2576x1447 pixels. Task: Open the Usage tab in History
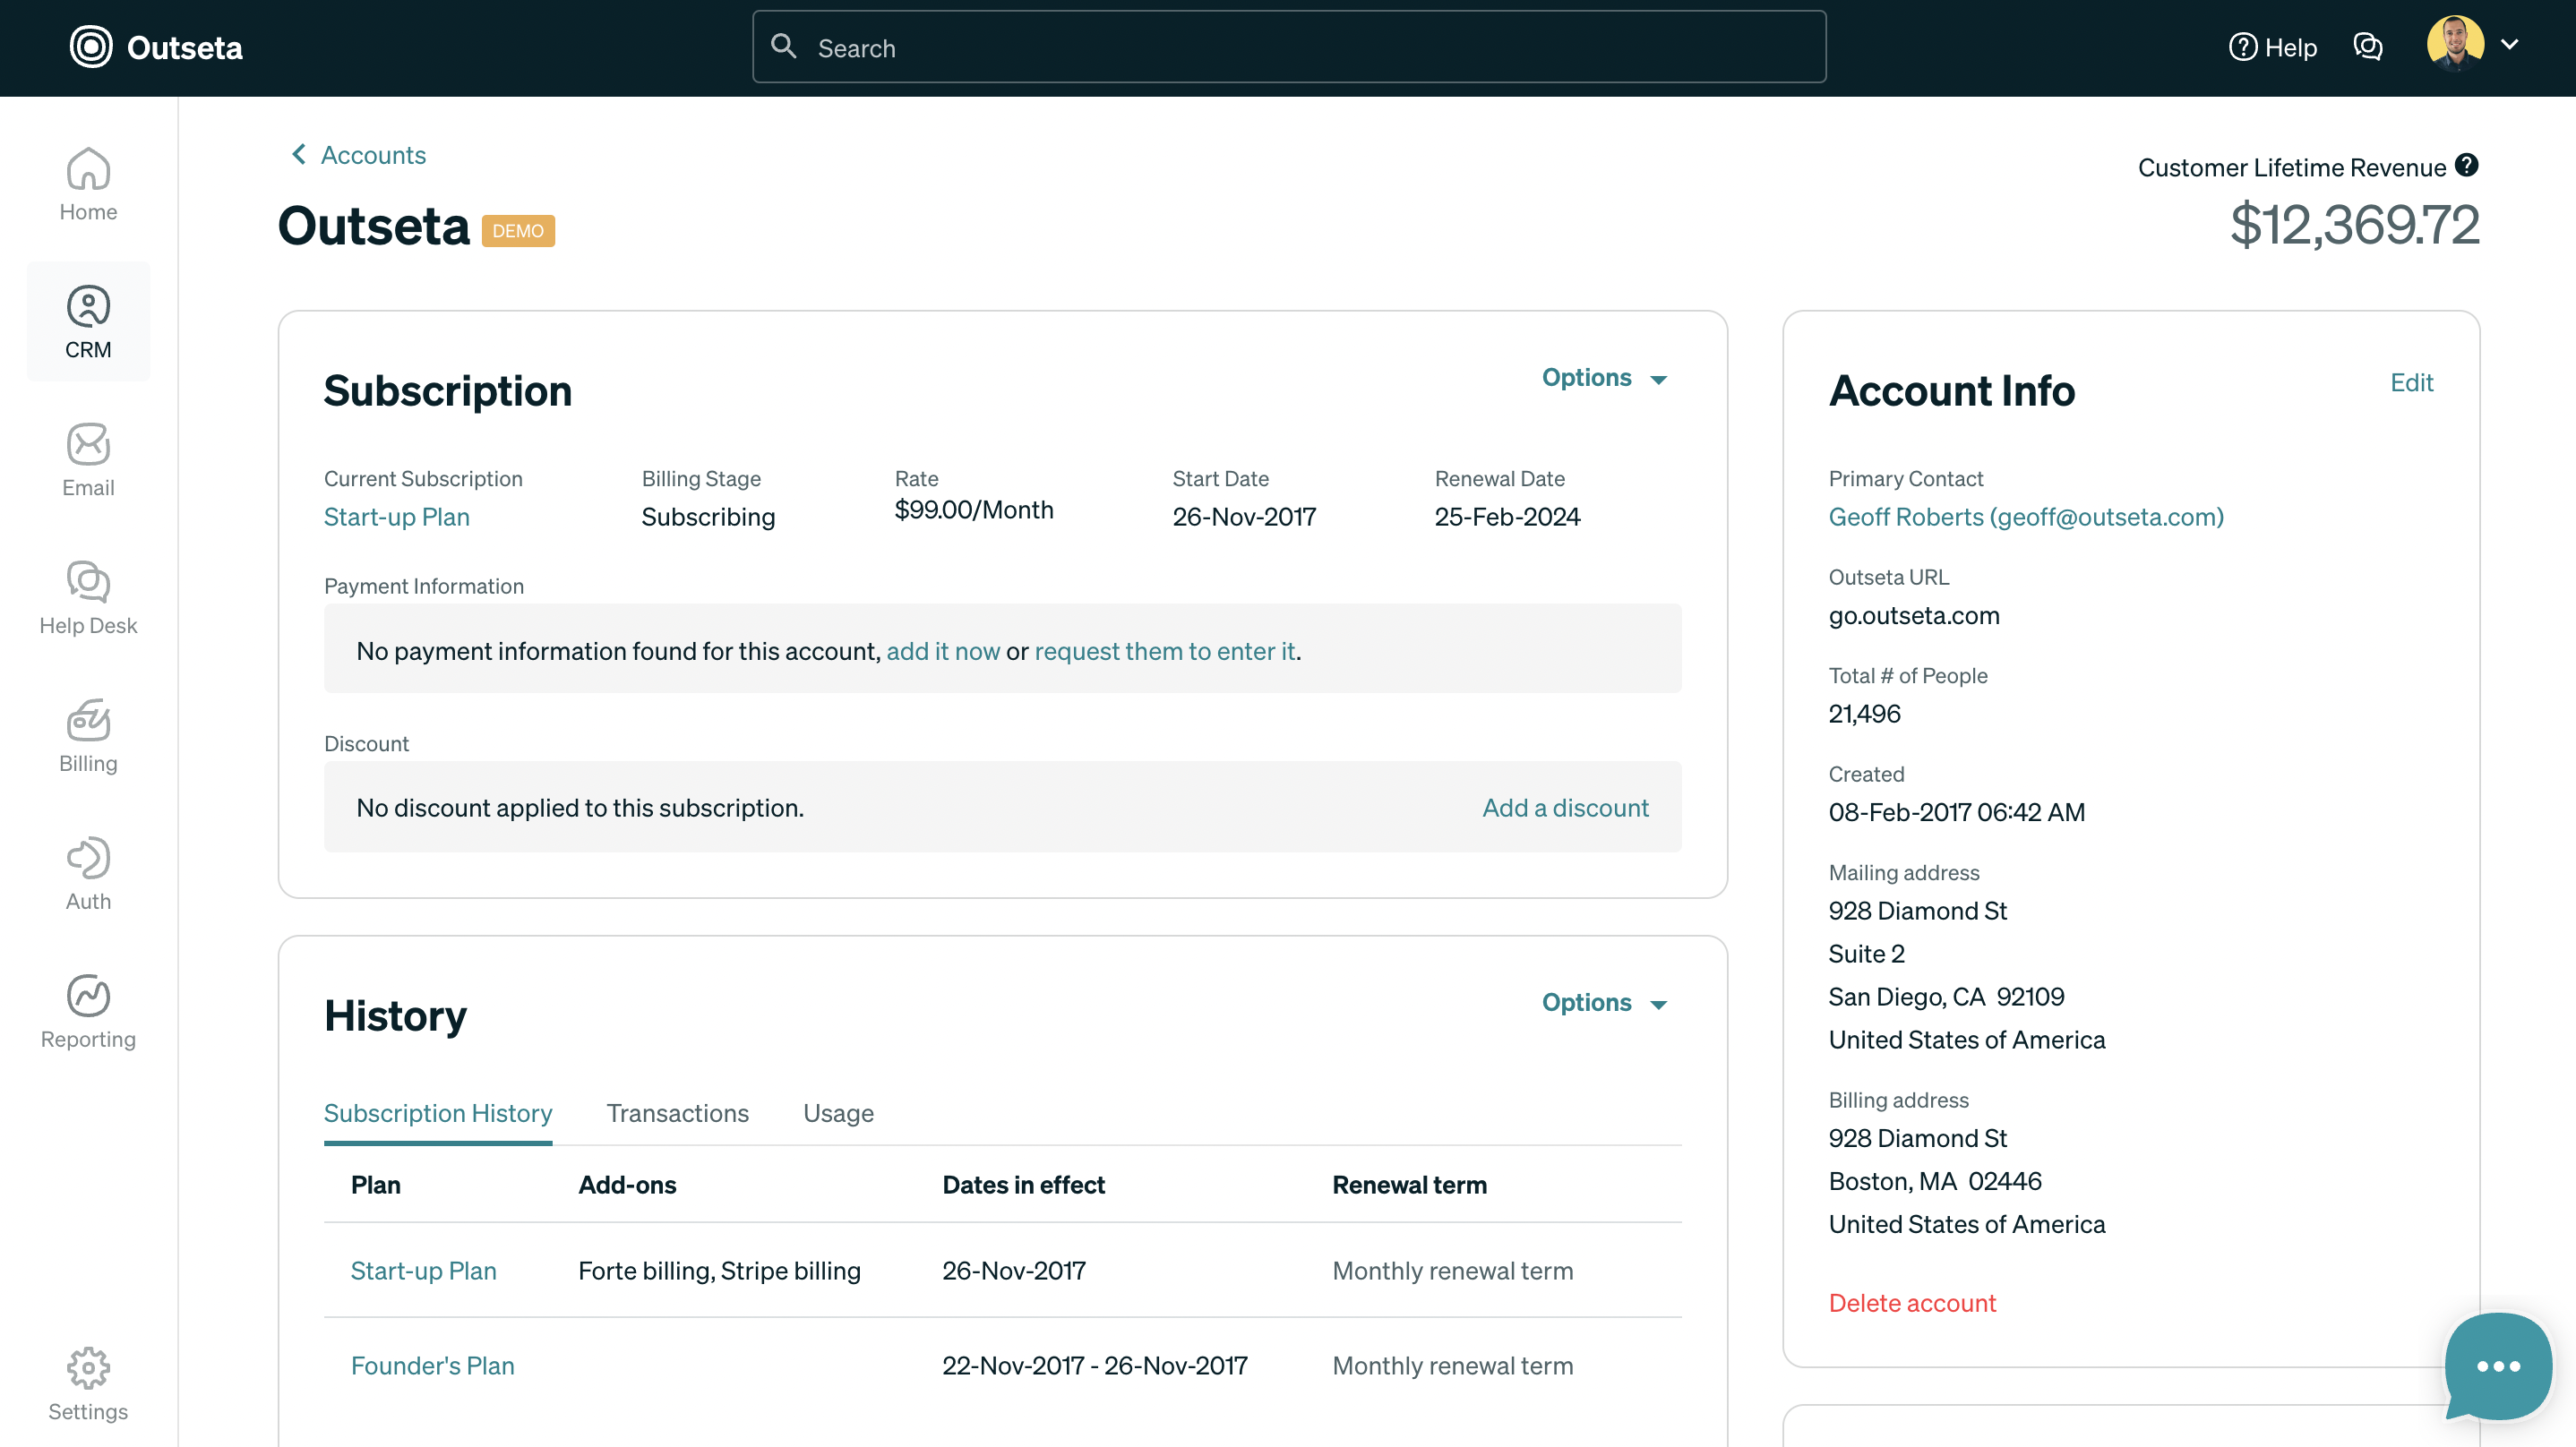(838, 1113)
